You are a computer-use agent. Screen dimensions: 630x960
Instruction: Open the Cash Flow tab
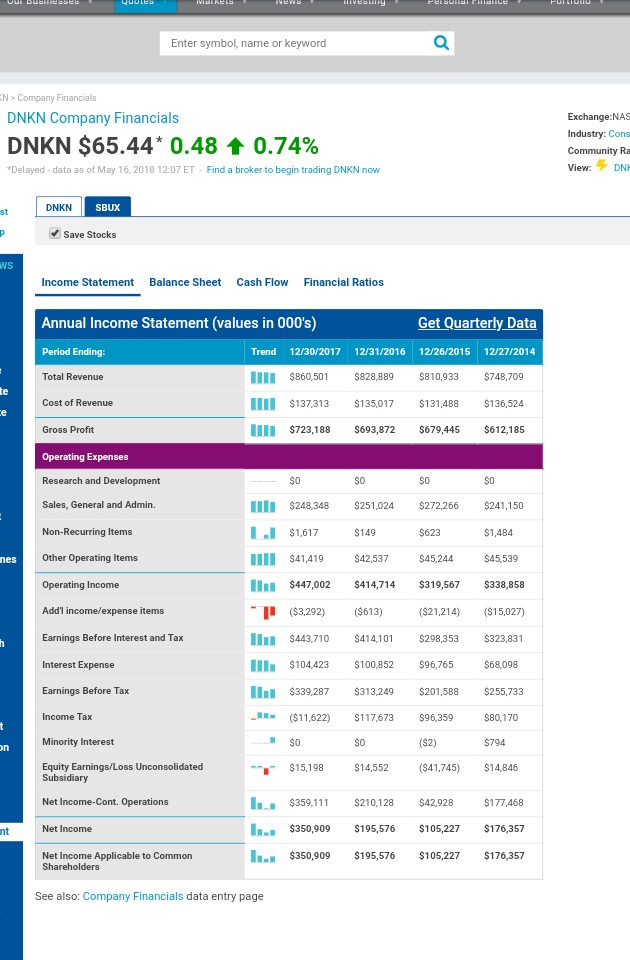(x=262, y=282)
